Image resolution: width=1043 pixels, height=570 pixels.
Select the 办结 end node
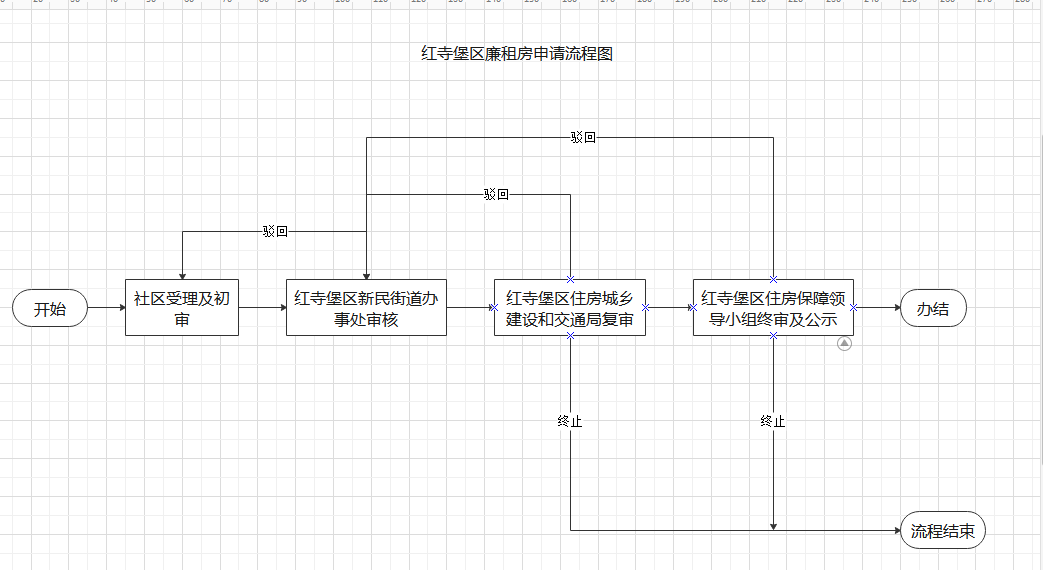[x=933, y=308]
